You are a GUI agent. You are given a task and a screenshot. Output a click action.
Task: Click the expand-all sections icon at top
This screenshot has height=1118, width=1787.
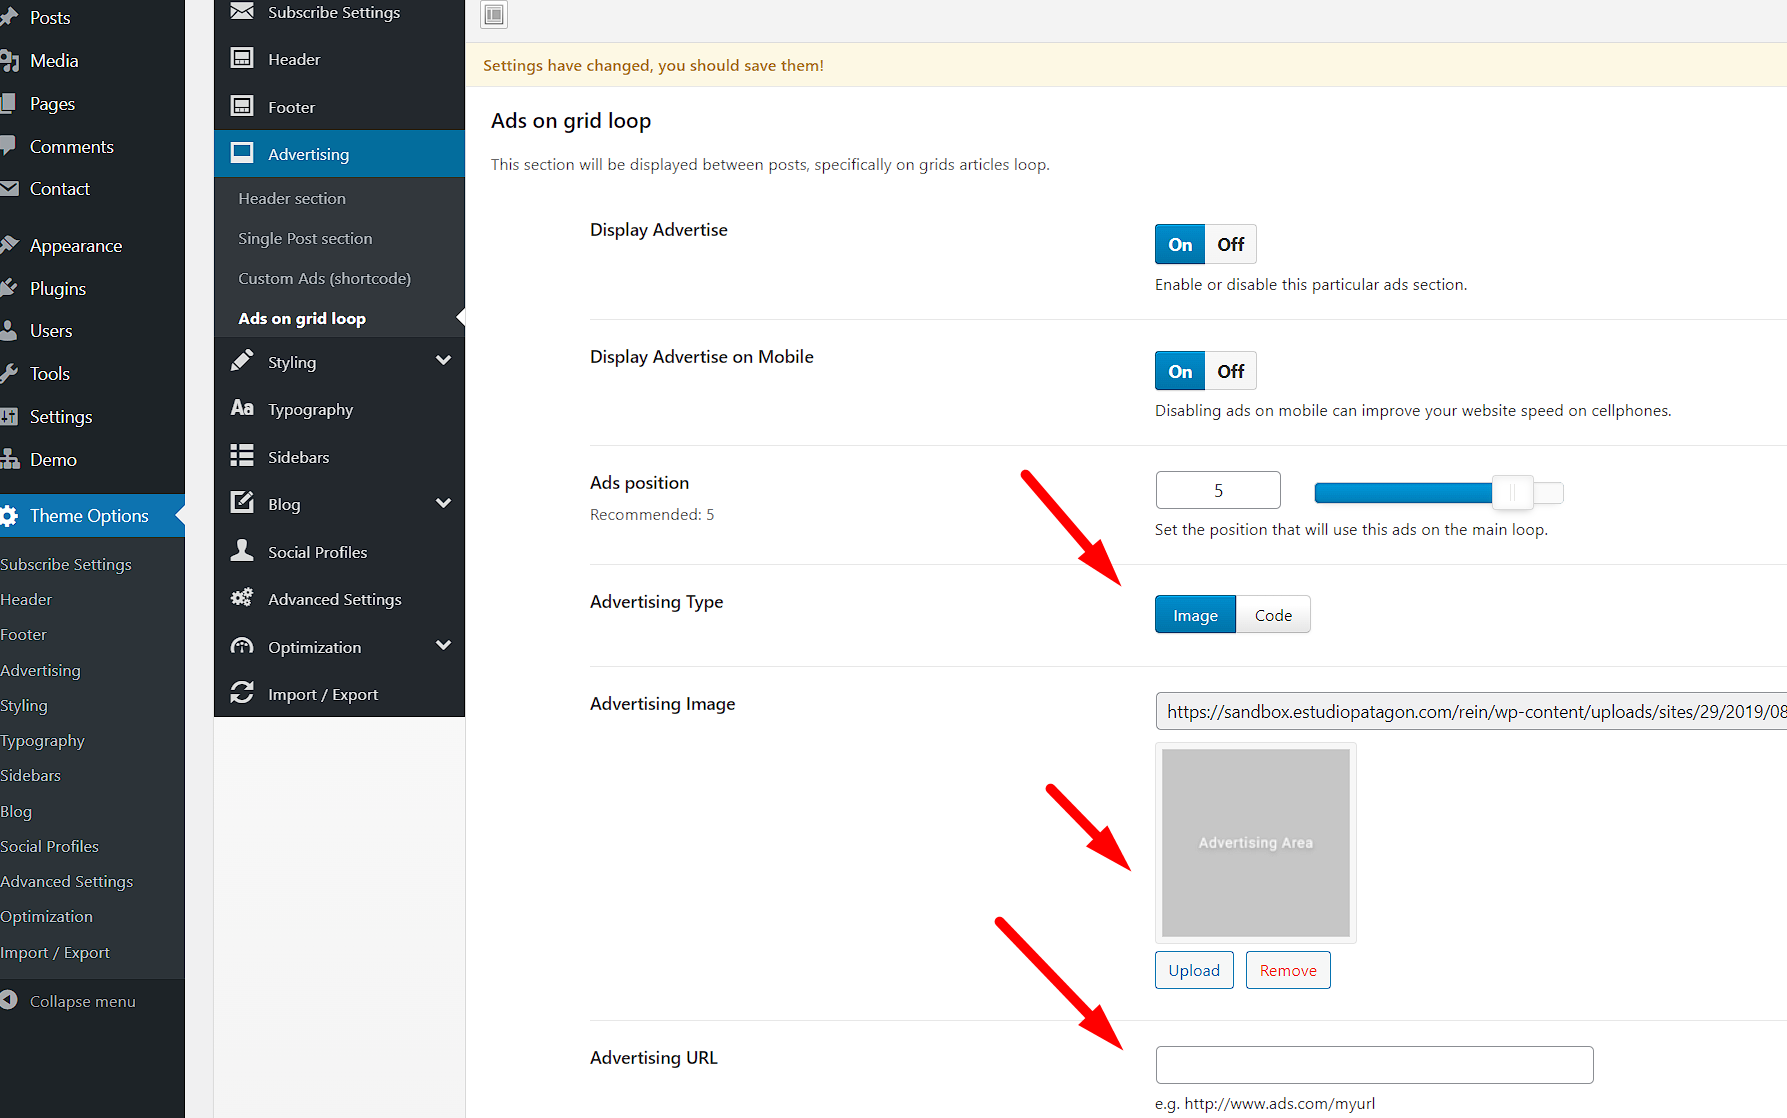click(x=494, y=14)
